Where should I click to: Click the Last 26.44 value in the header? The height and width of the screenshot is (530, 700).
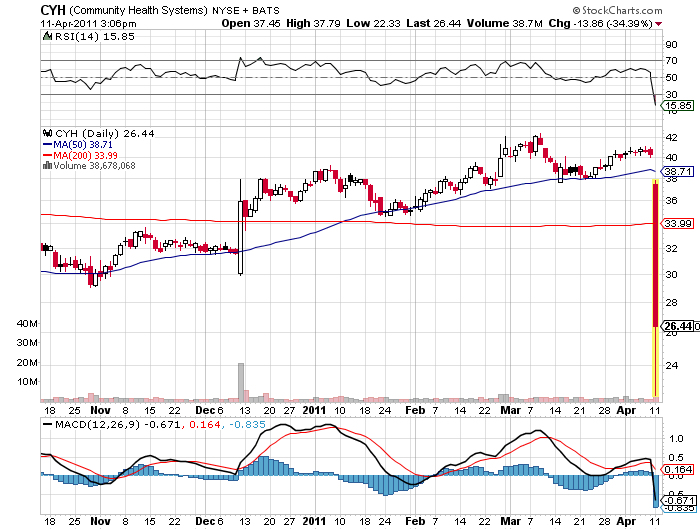(x=433, y=23)
